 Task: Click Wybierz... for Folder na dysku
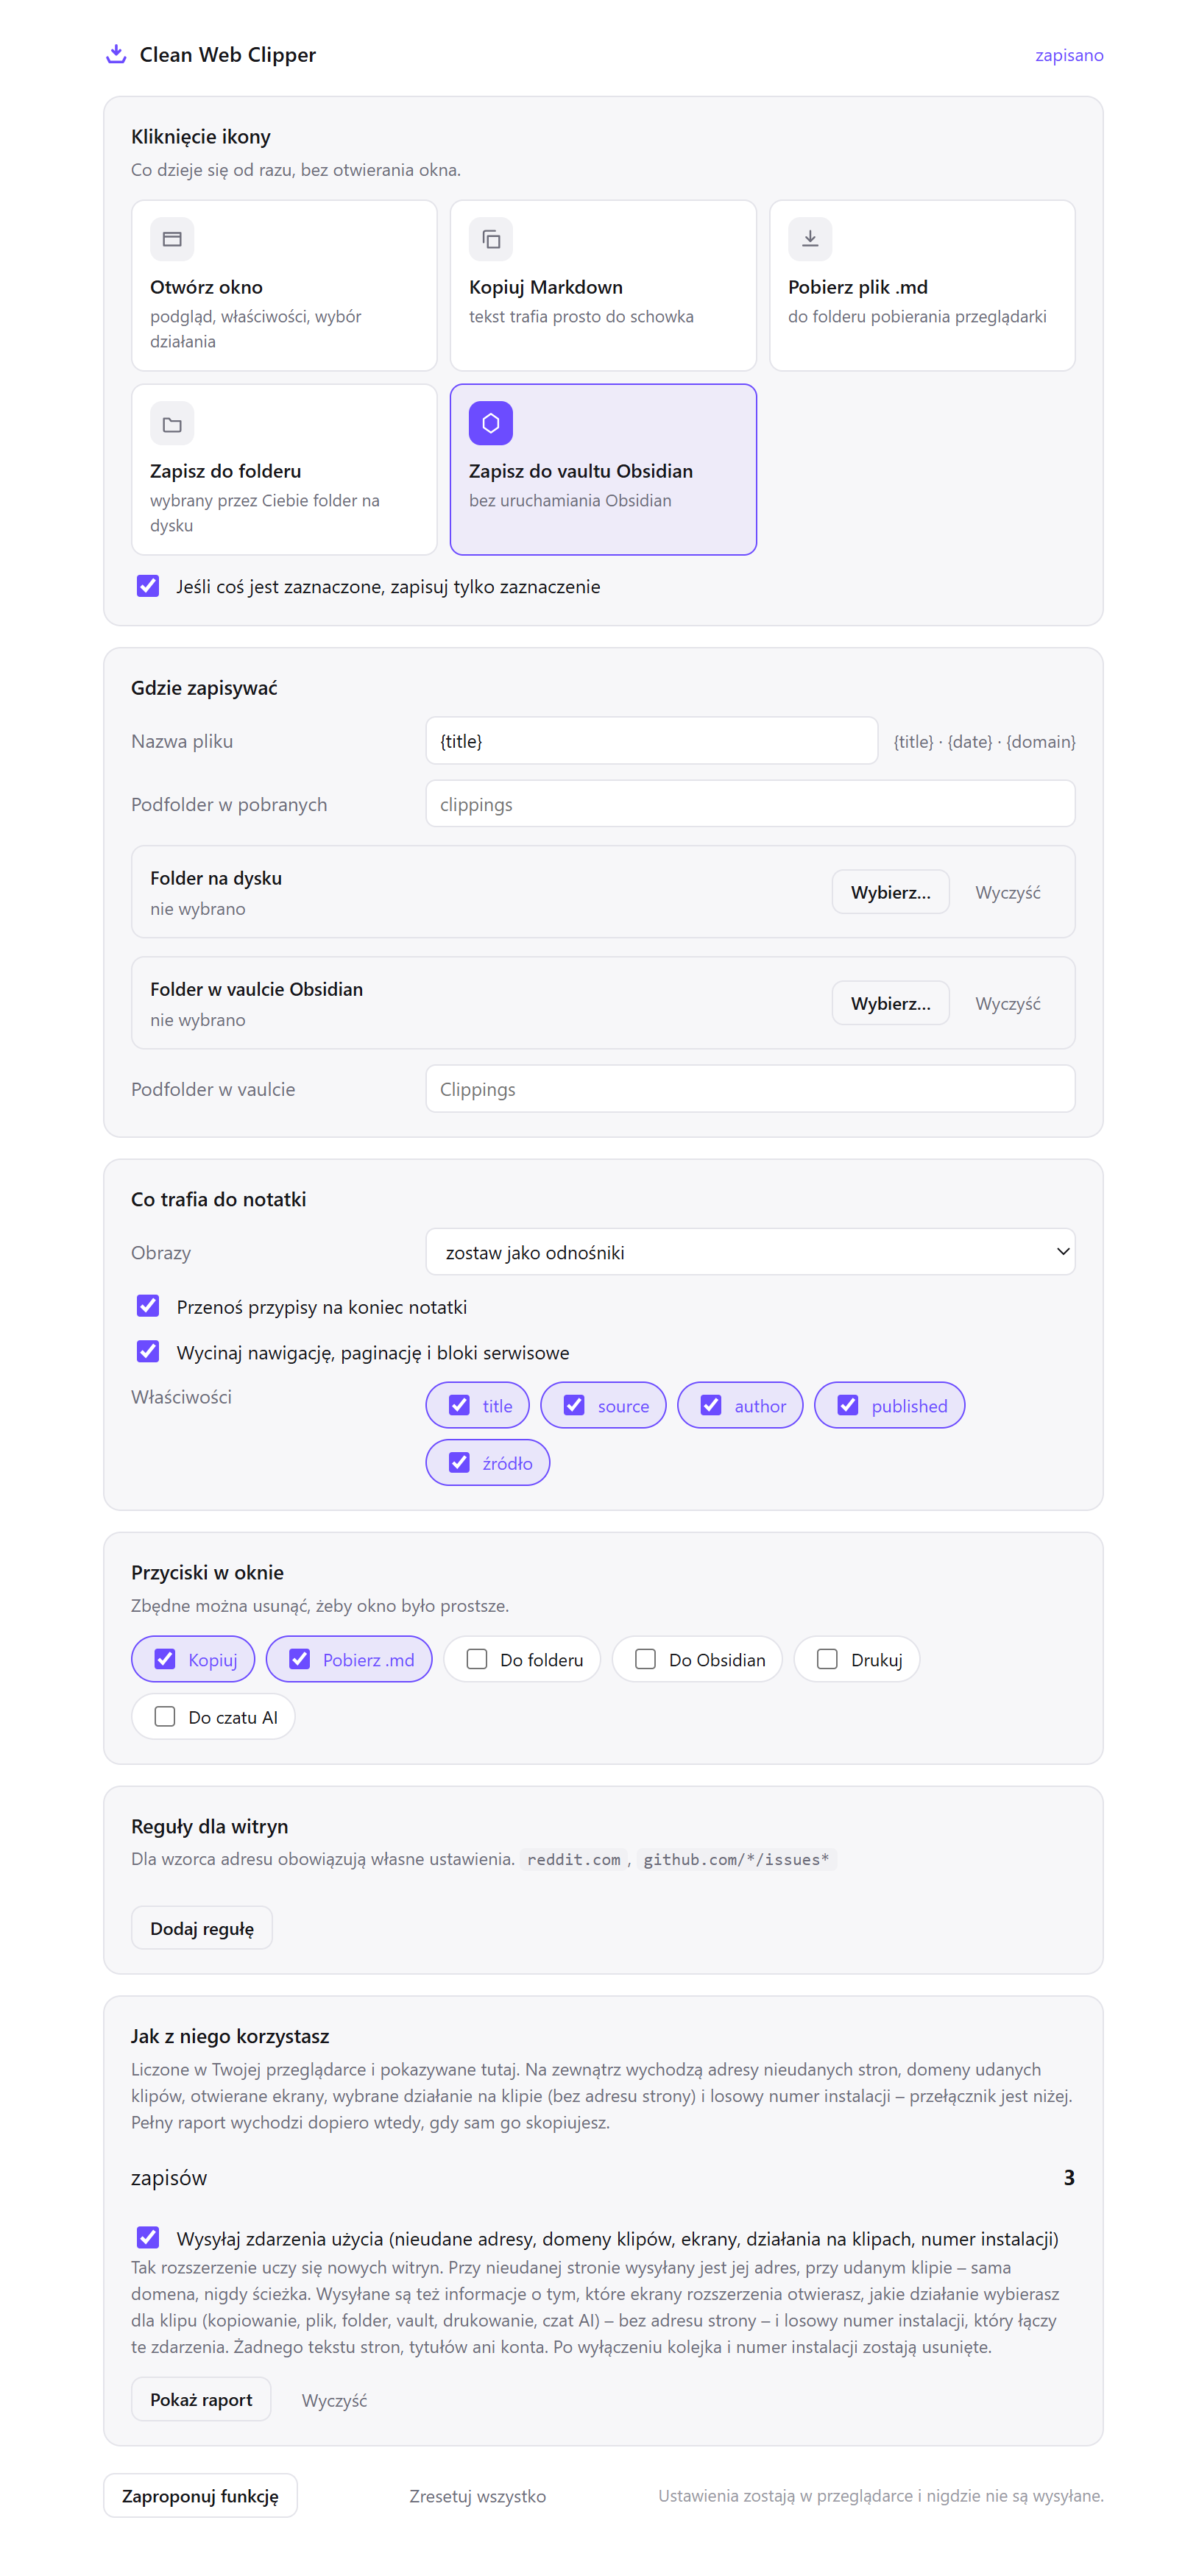click(x=889, y=891)
